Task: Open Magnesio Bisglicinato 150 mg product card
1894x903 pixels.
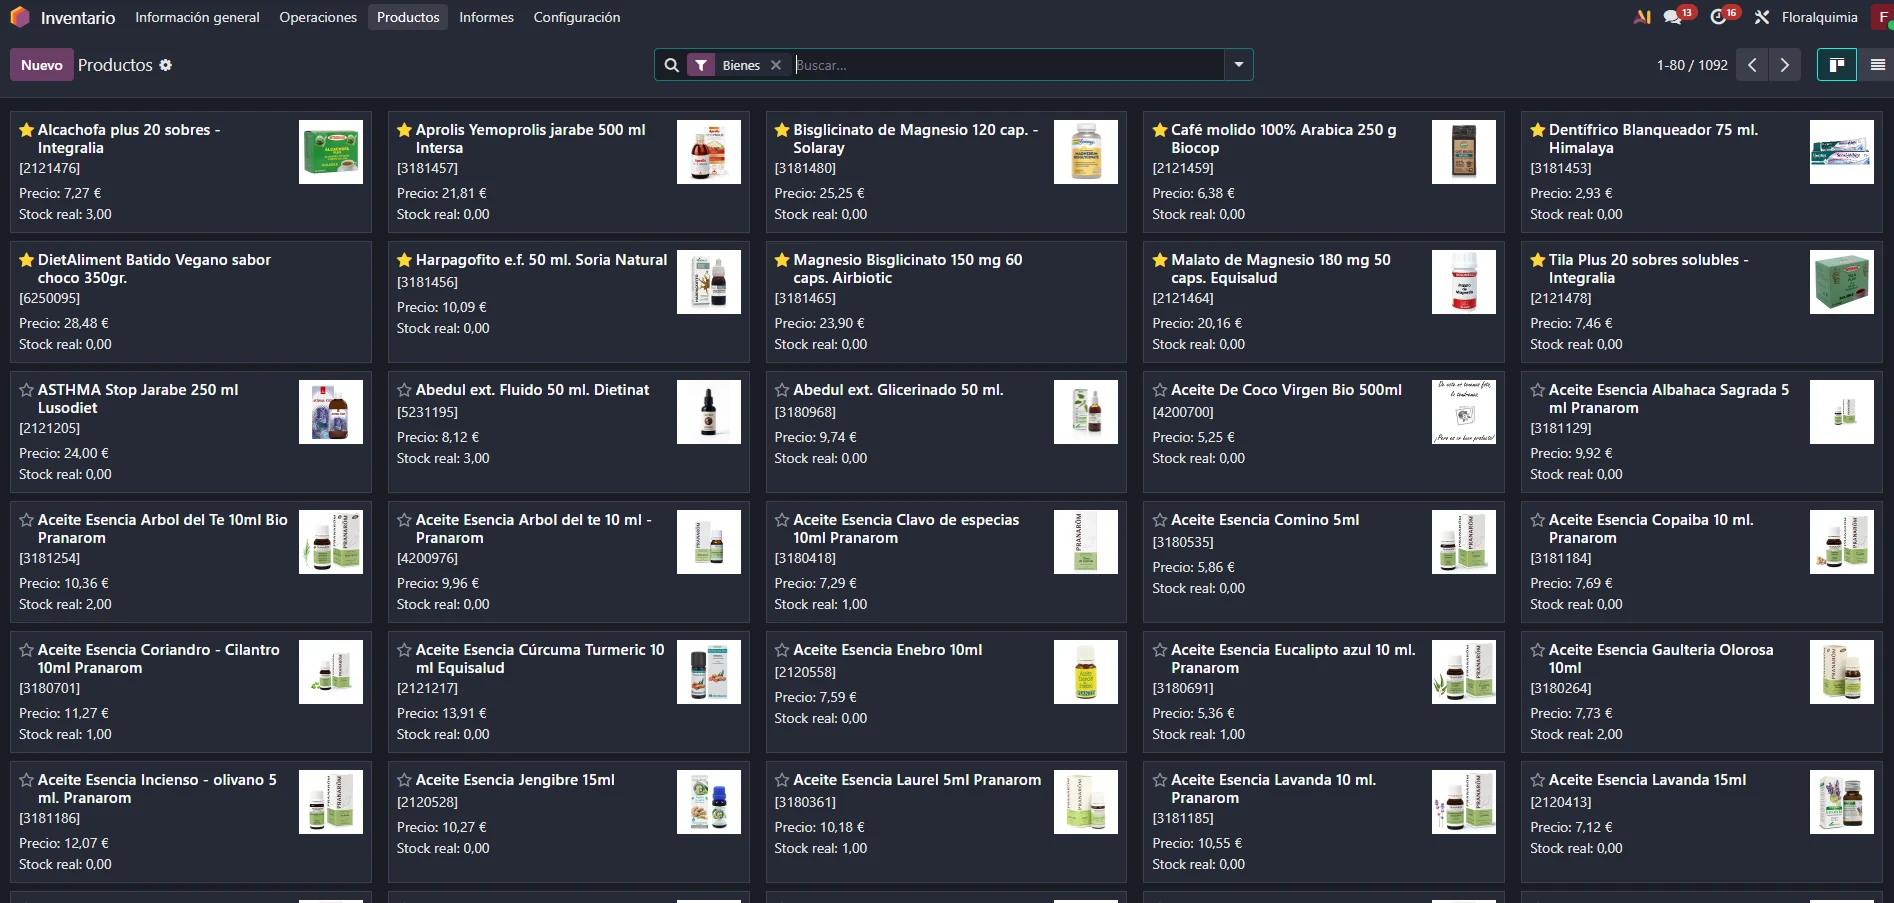Action: click(x=946, y=302)
